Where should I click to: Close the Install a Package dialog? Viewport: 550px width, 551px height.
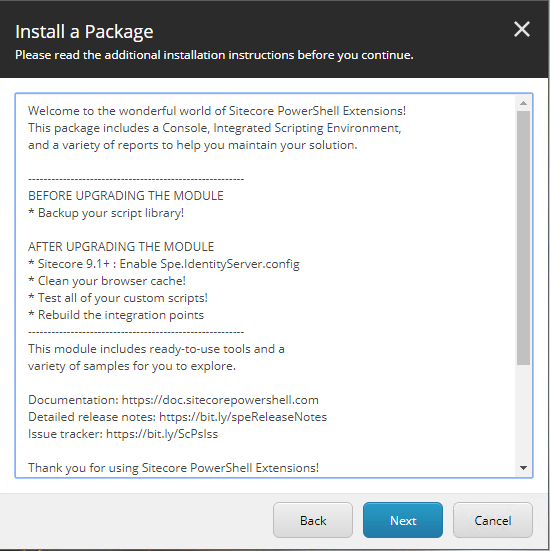point(522,29)
